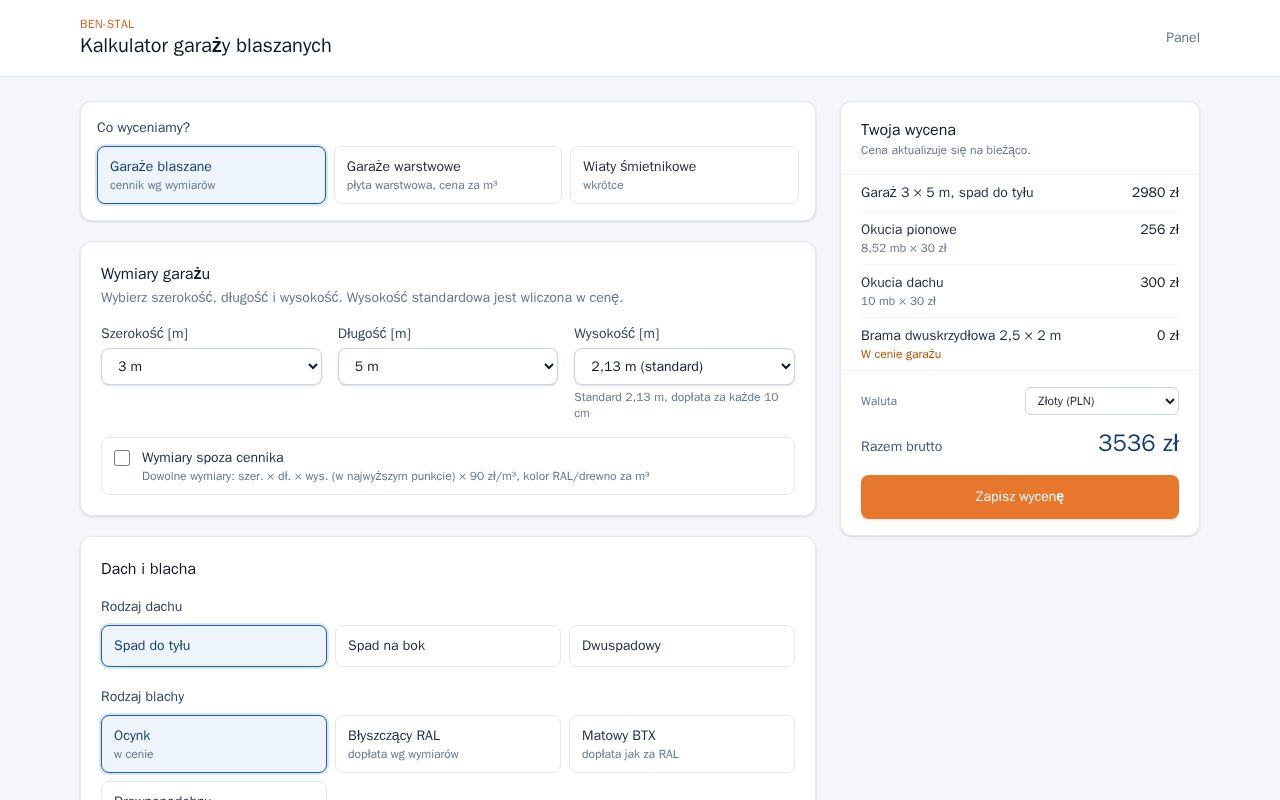Pick Ocynk sheet metal type
The height and width of the screenshot is (800, 1280).
tap(214, 744)
